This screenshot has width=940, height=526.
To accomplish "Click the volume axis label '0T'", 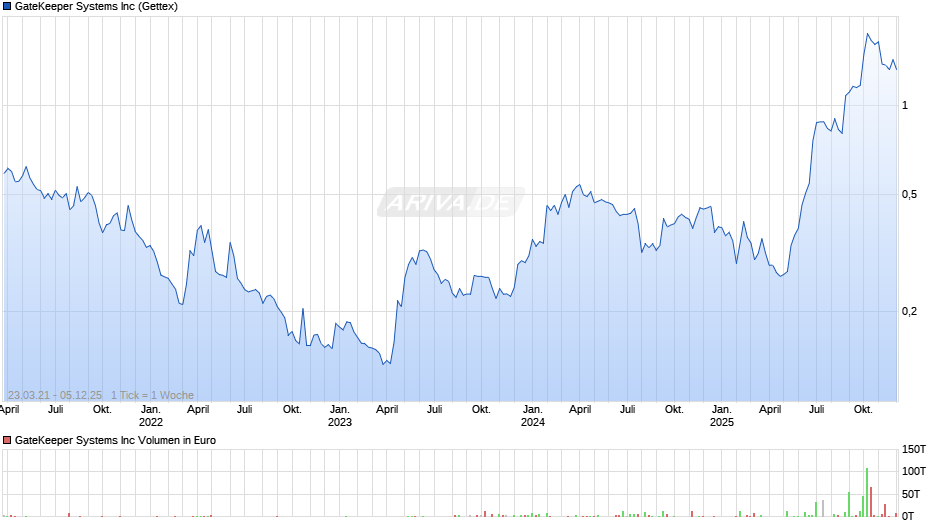I will pyautogui.click(x=908, y=516).
